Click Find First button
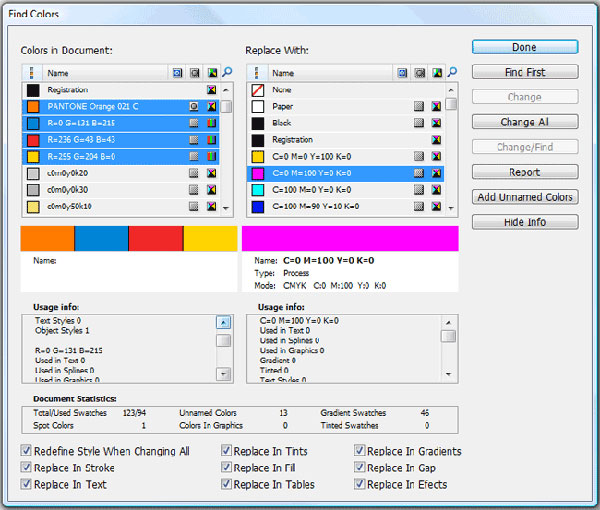The image size is (600, 510). click(x=525, y=72)
